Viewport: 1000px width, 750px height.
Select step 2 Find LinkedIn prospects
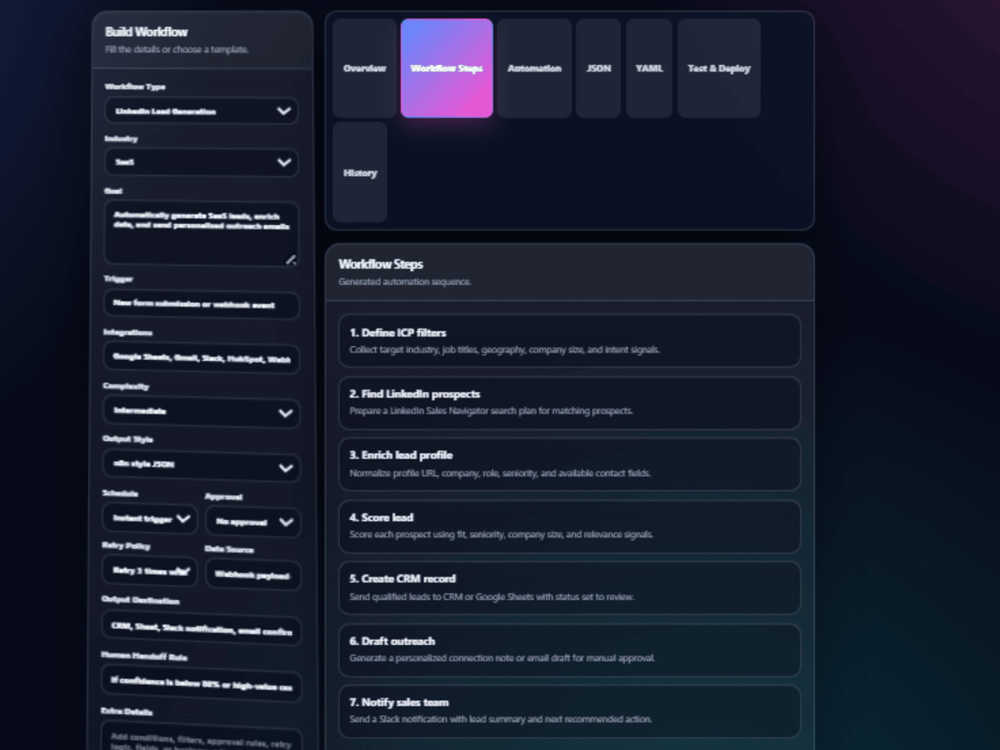point(570,402)
